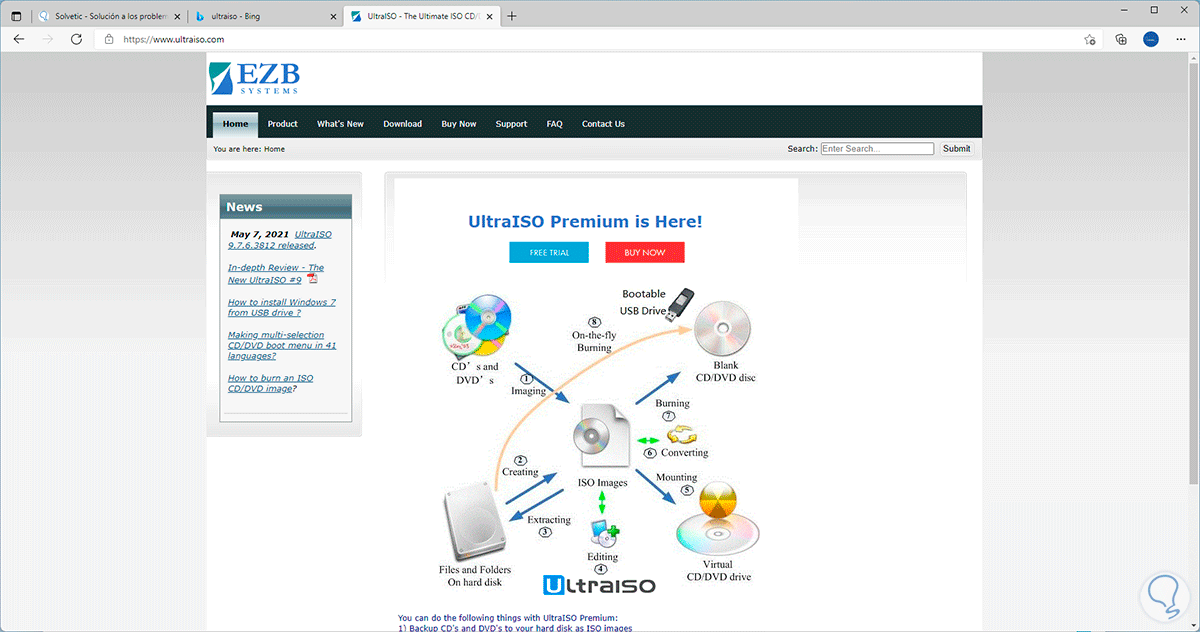Open the Download menu item
The image size is (1200, 632).
(403, 124)
